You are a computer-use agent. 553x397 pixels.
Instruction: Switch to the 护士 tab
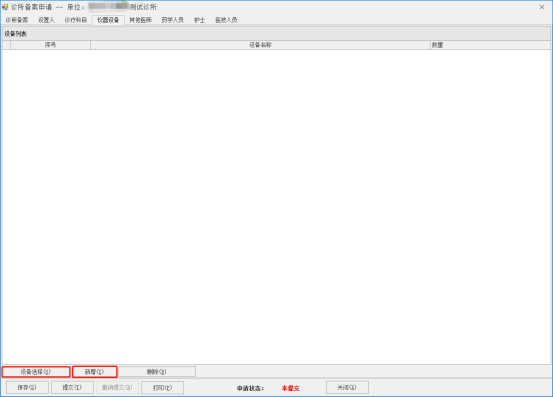[x=200, y=20]
